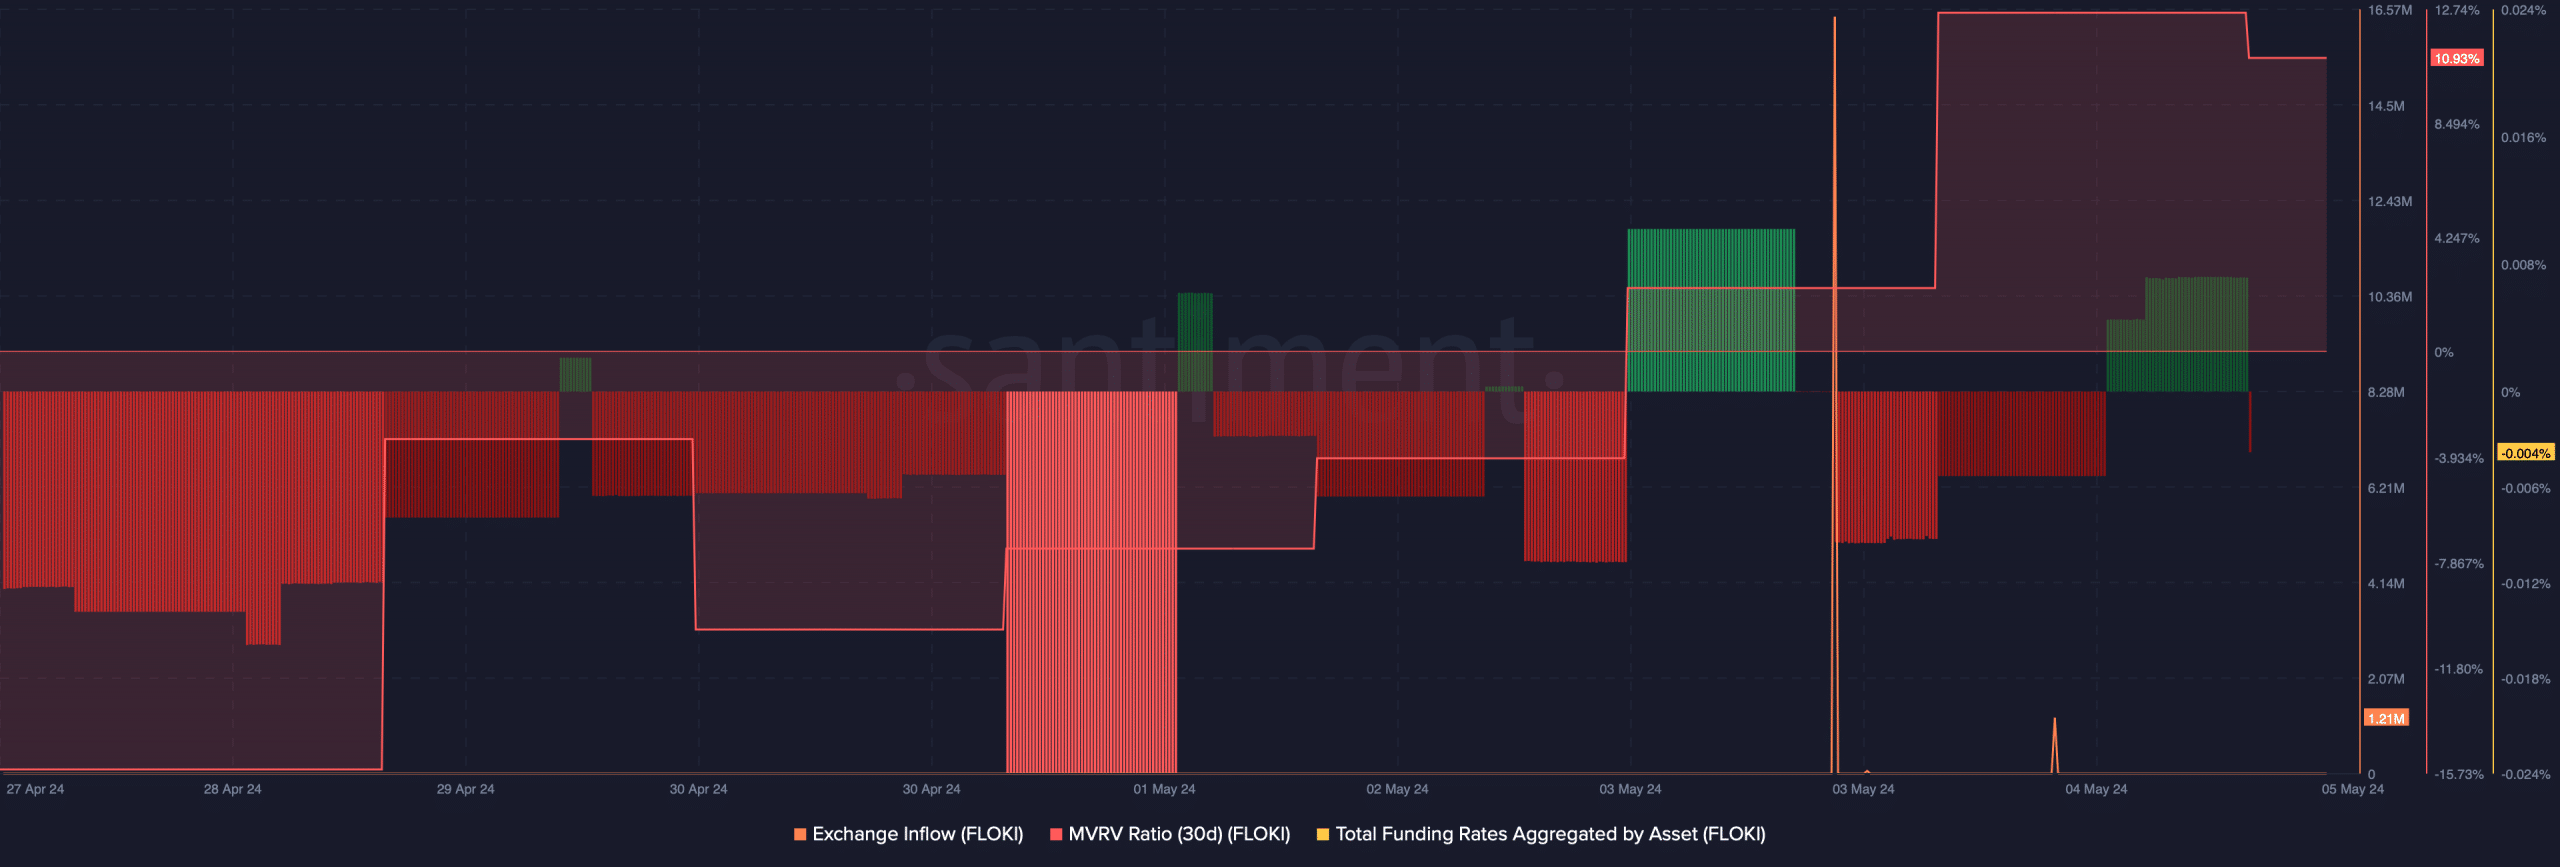Click the 4.247% MVRV axis label
Screen dimensions: 2560x867
point(2457,238)
